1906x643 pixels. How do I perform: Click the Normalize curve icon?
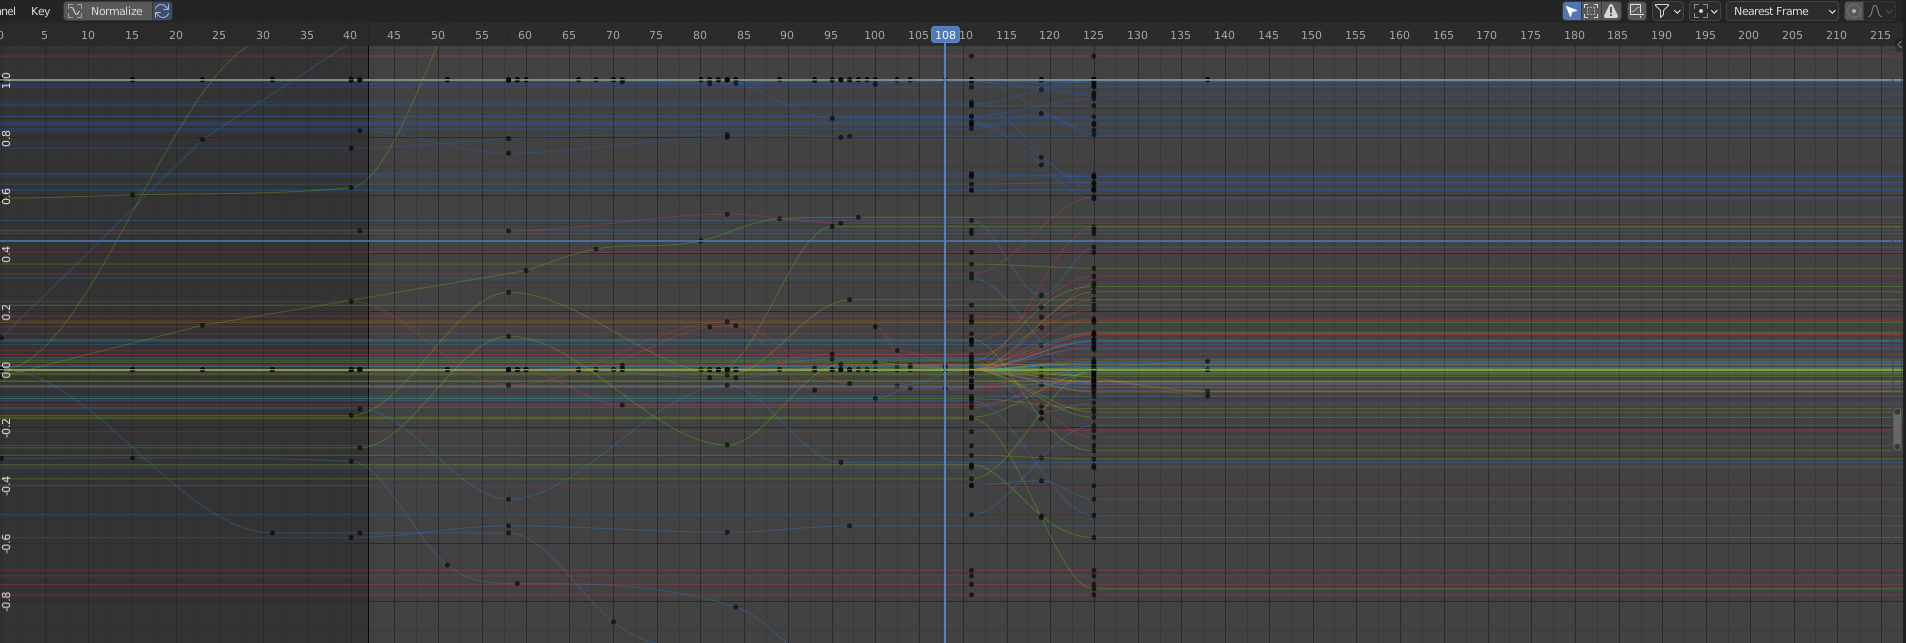pyautogui.click(x=75, y=11)
